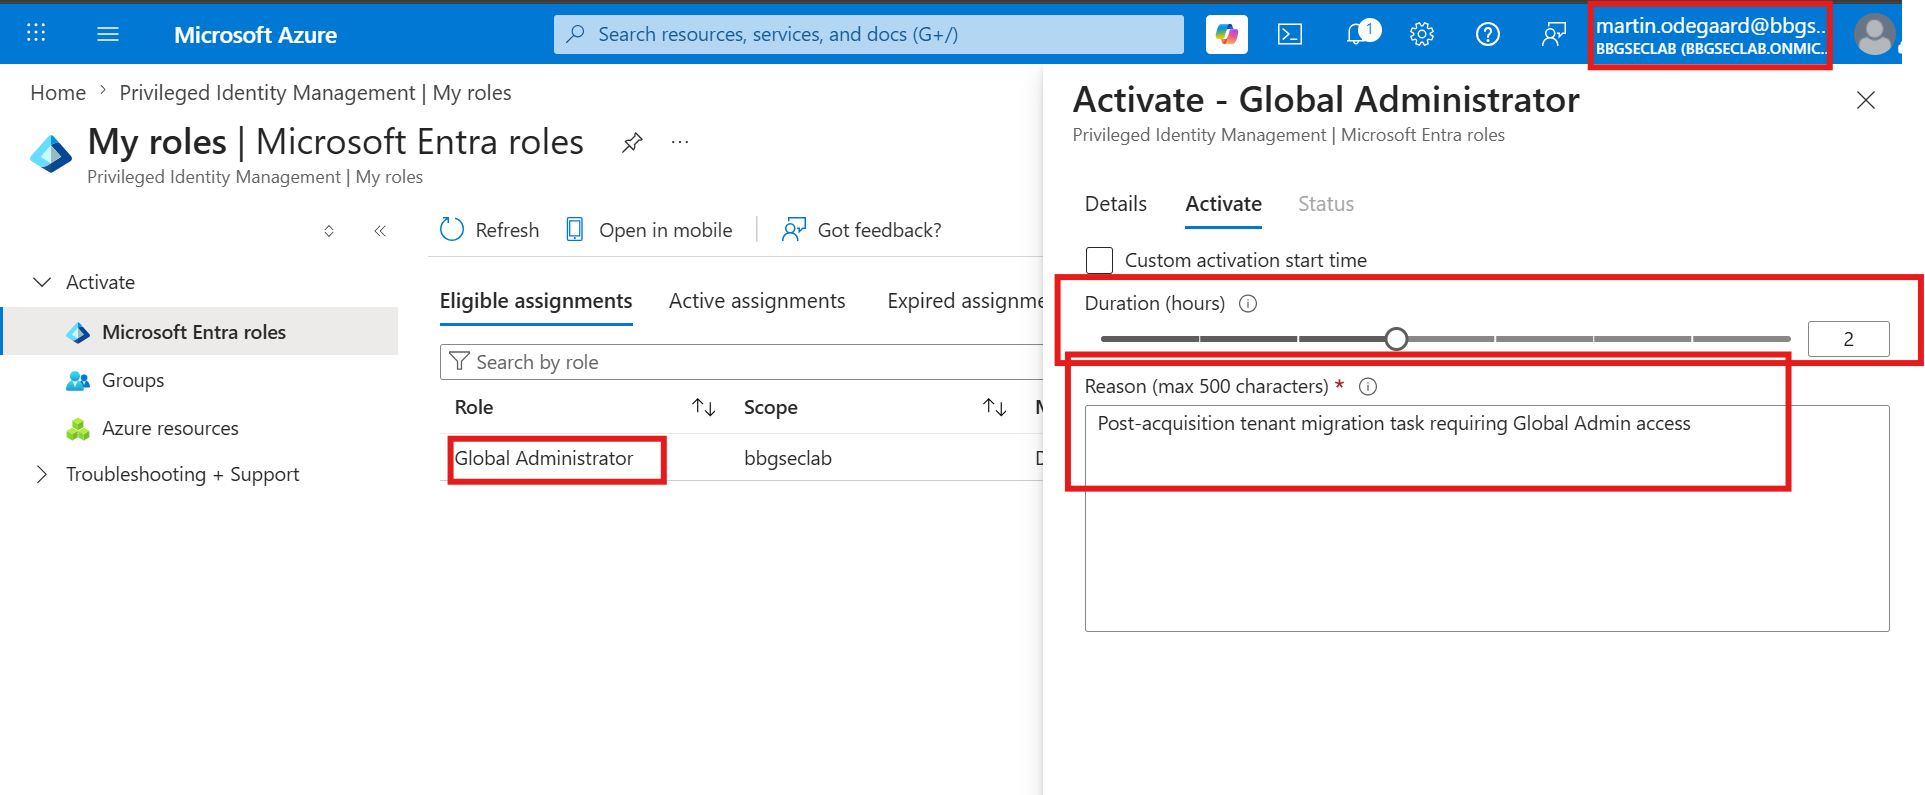Collapse the Activate navigation section
The width and height of the screenshot is (1925, 795).
(42, 282)
